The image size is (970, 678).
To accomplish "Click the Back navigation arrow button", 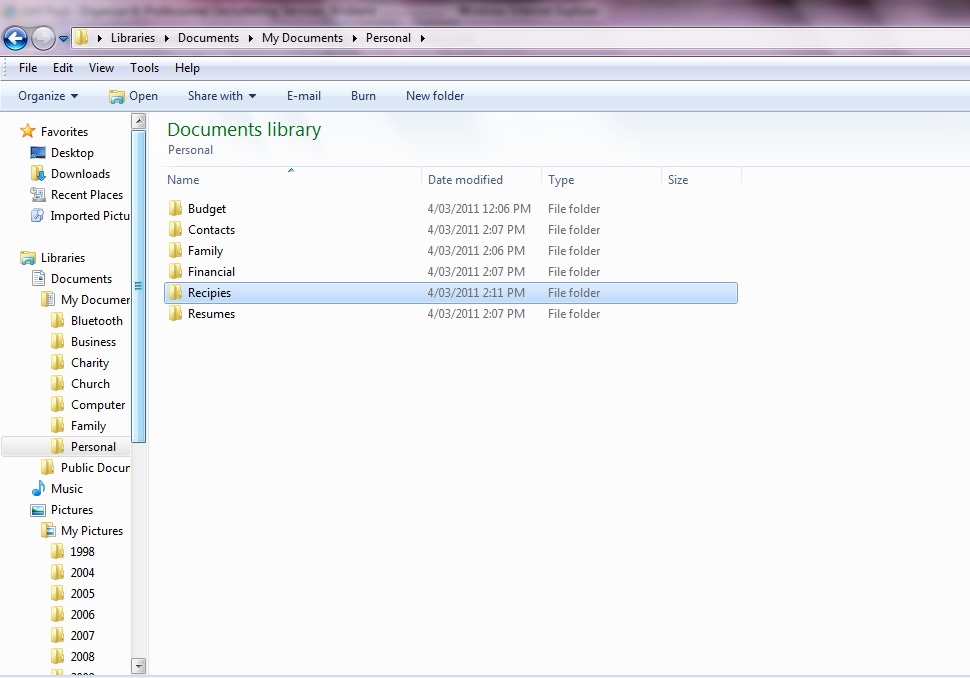I will click(x=15, y=38).
